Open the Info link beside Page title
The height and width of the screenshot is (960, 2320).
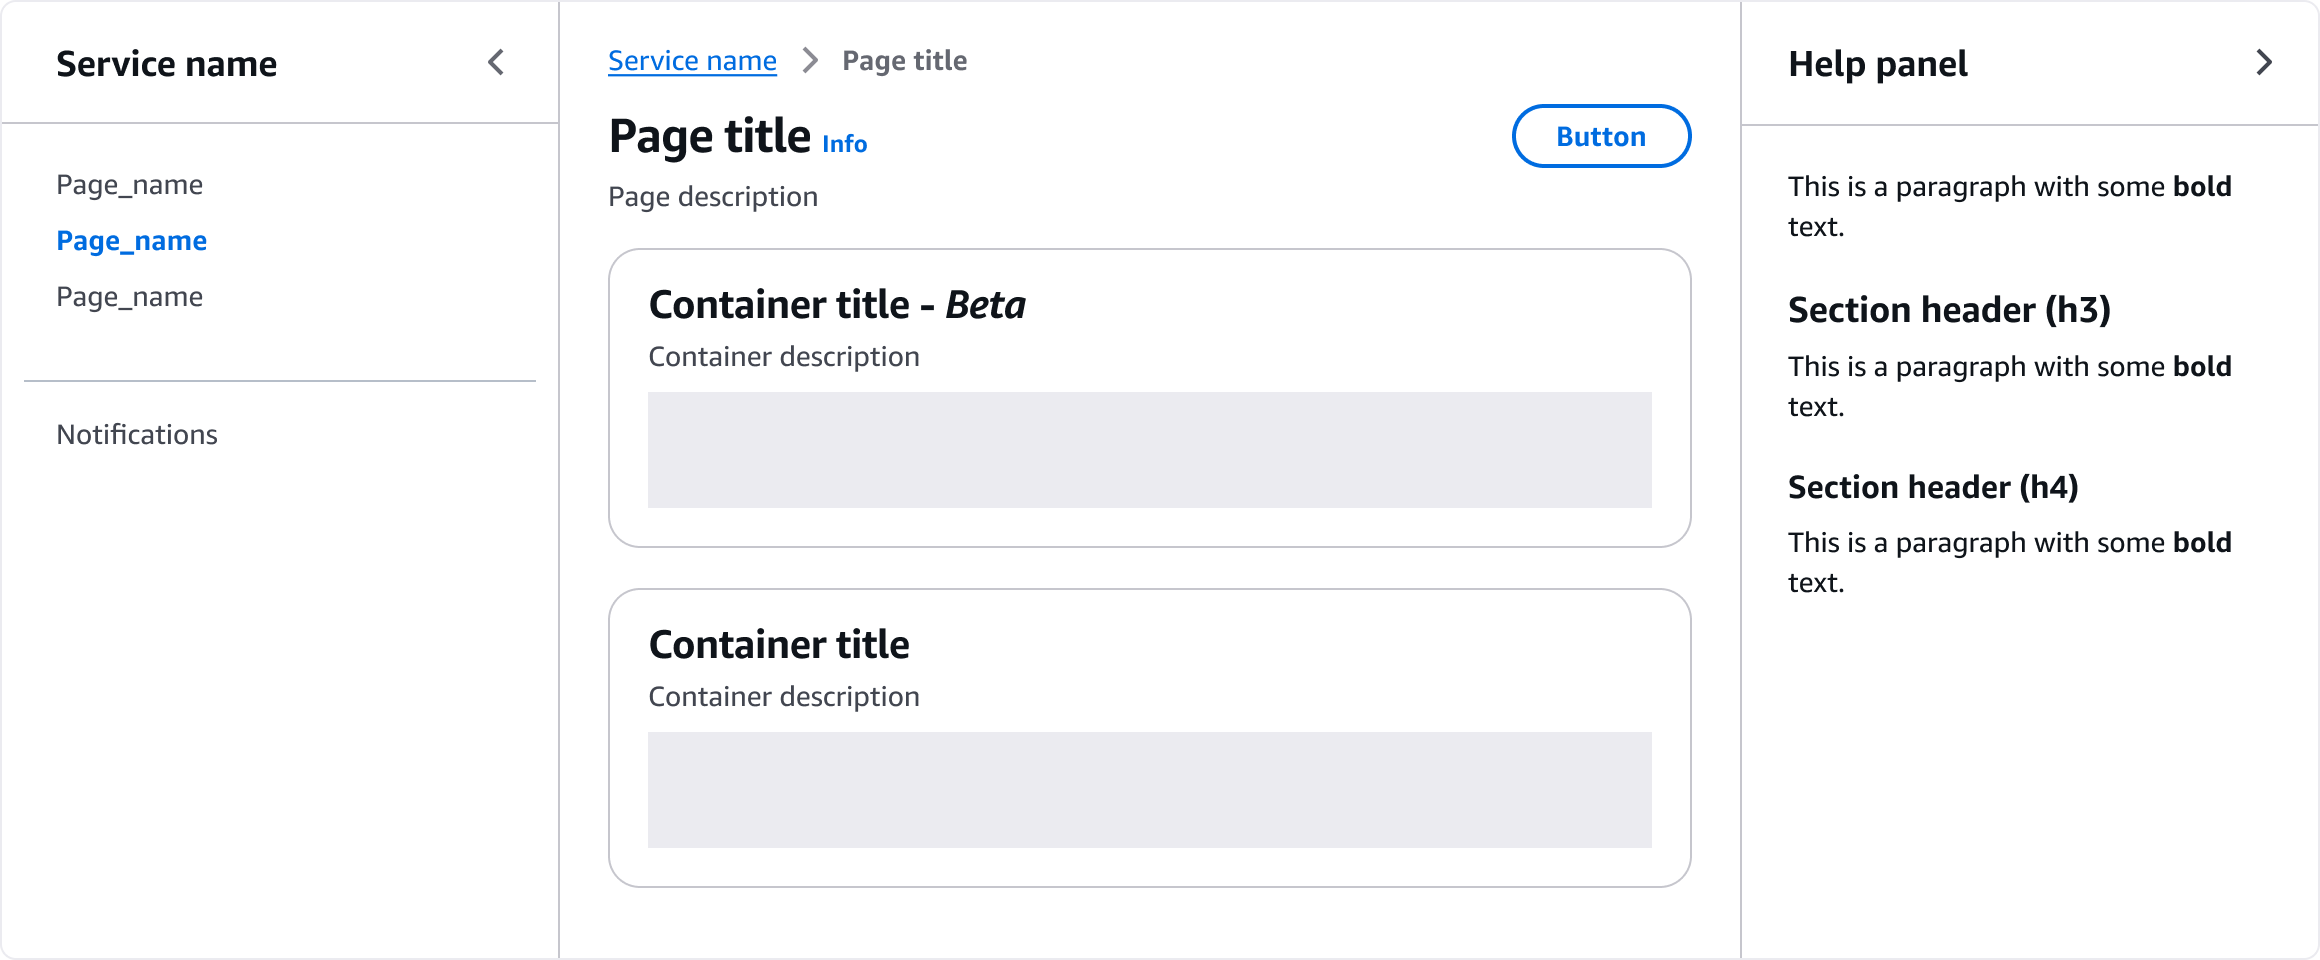pos(844,144)
